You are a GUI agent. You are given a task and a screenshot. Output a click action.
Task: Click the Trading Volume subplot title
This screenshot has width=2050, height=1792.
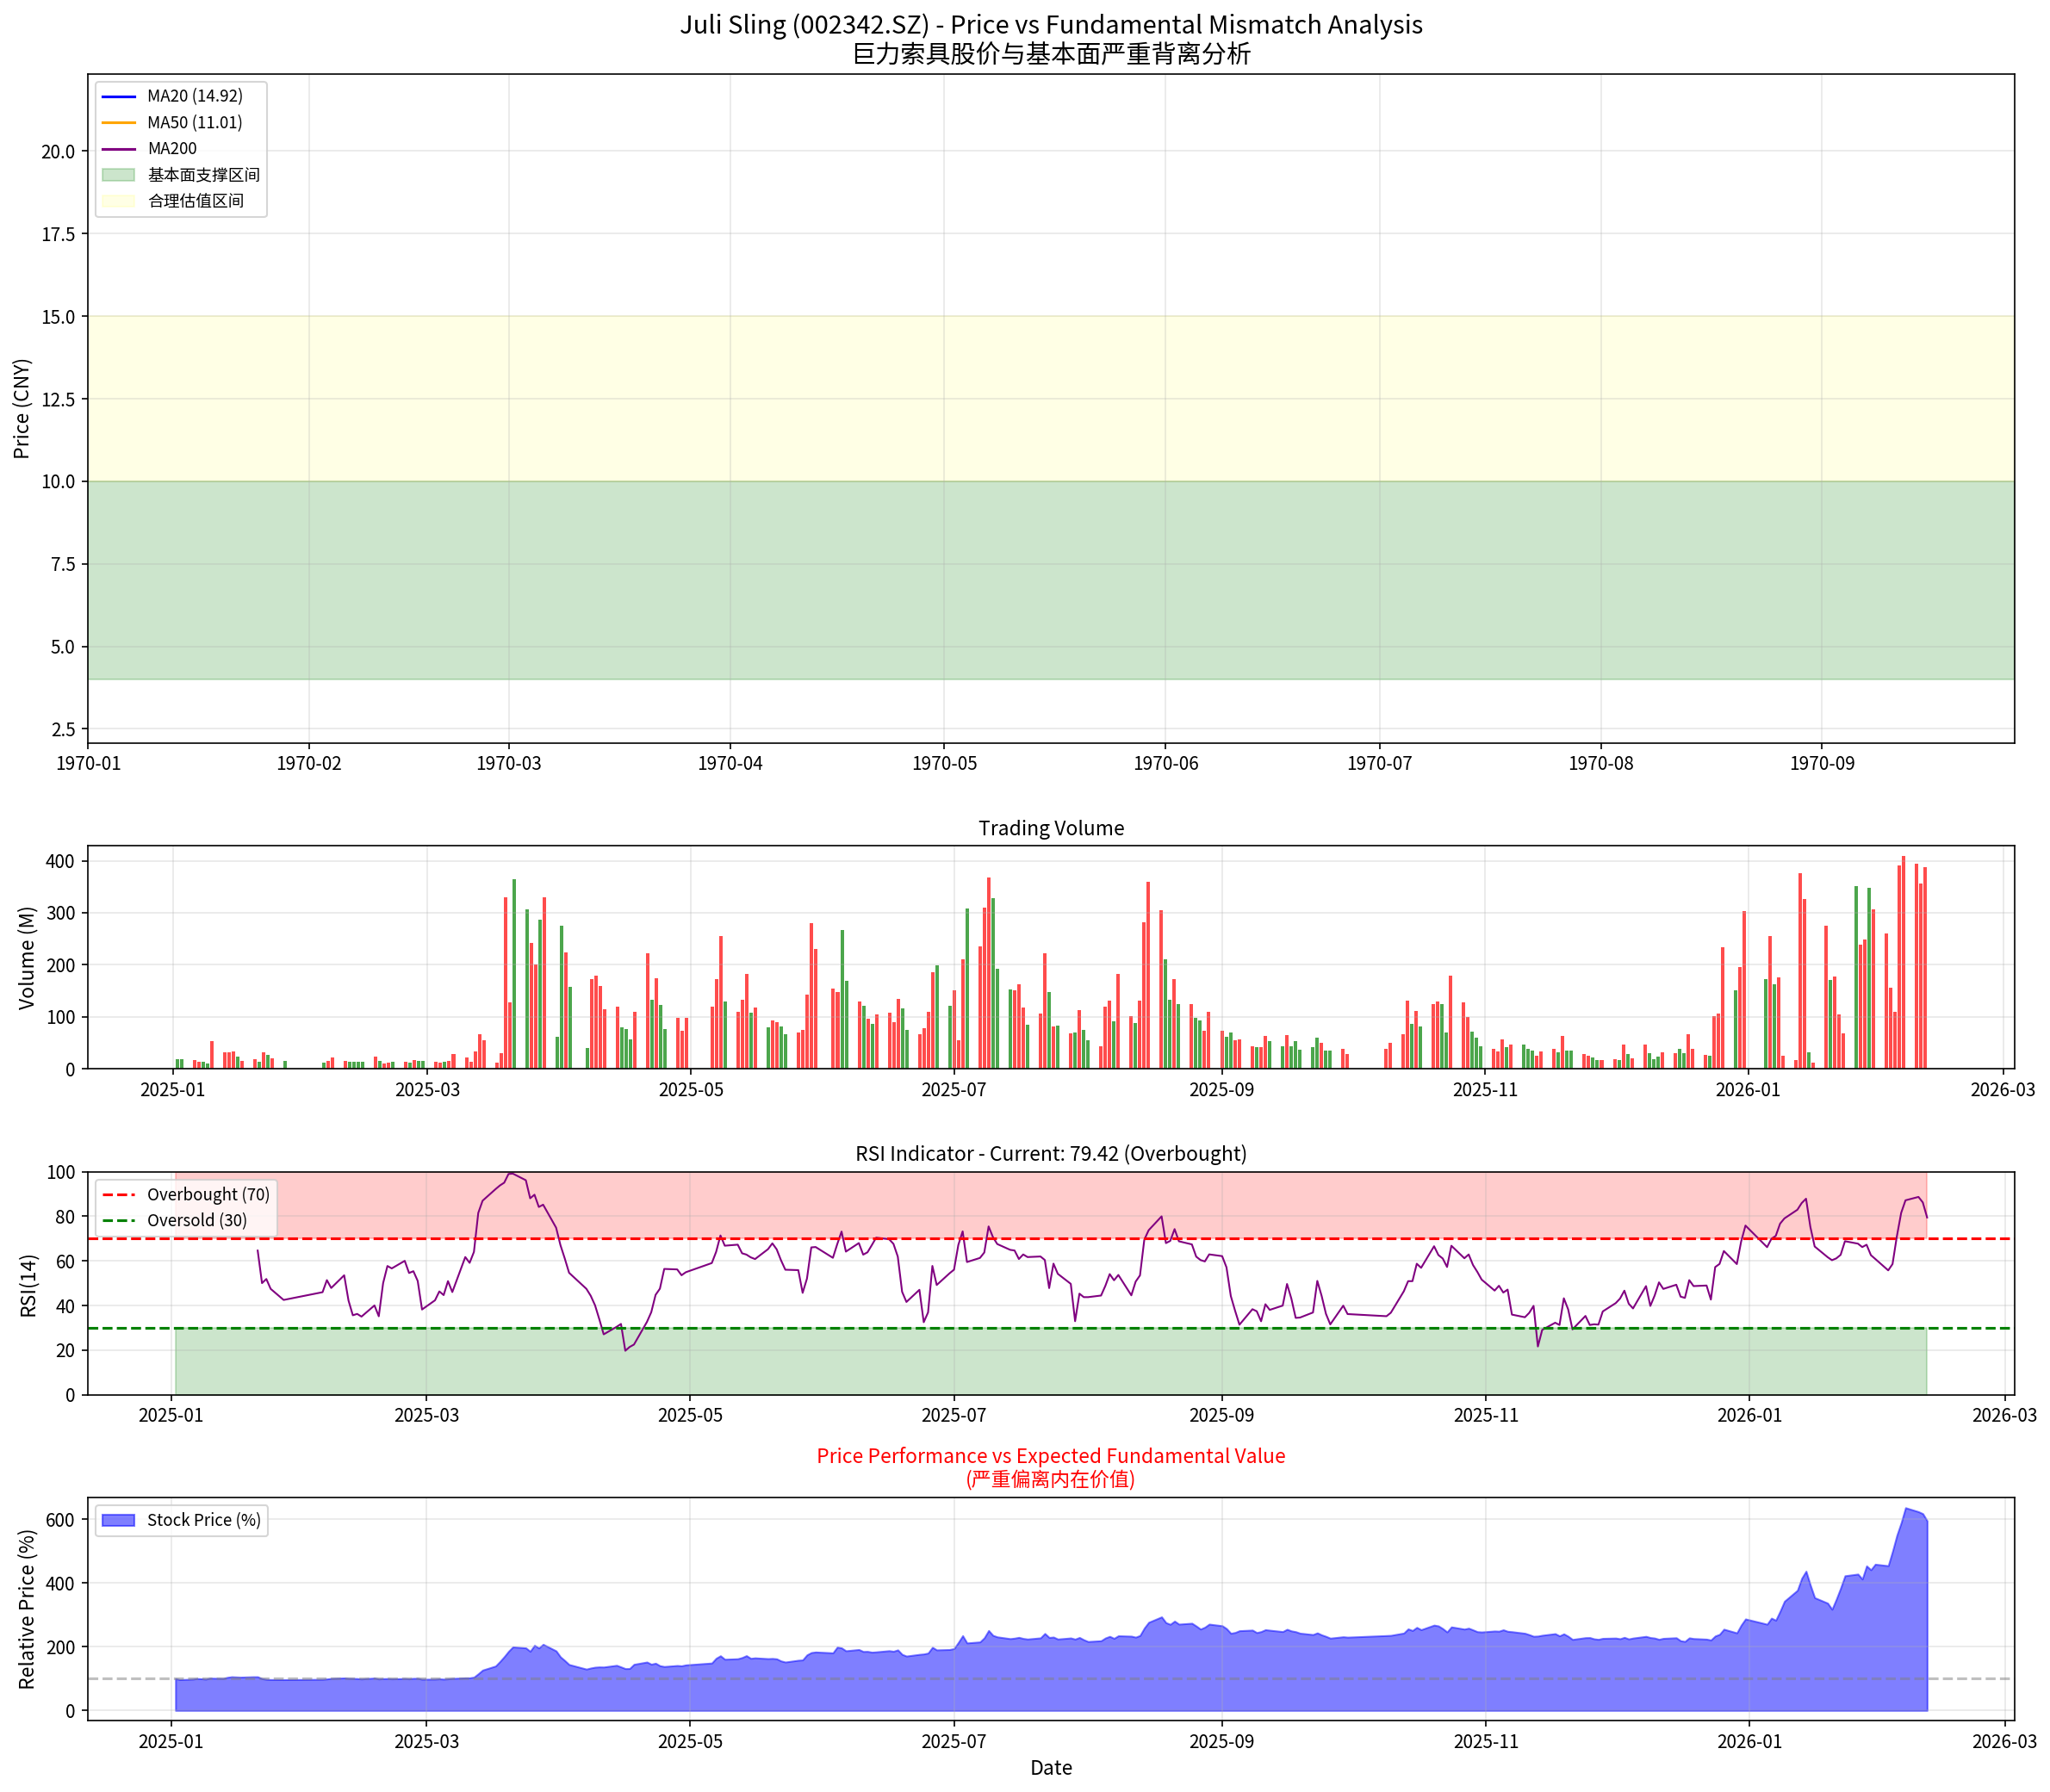(1050, 828)
